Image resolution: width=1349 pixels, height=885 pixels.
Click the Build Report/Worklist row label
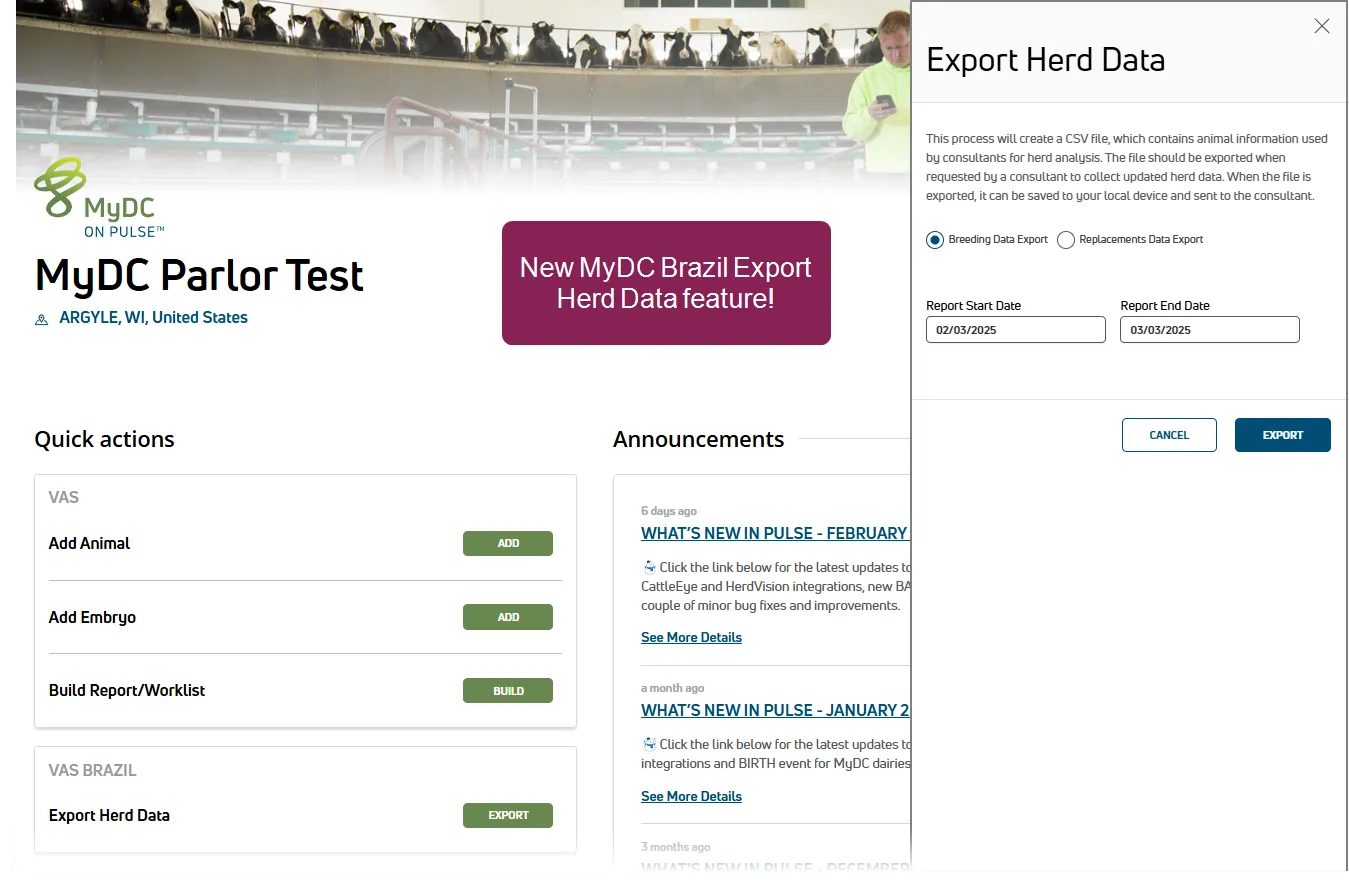tap(127, 690)
